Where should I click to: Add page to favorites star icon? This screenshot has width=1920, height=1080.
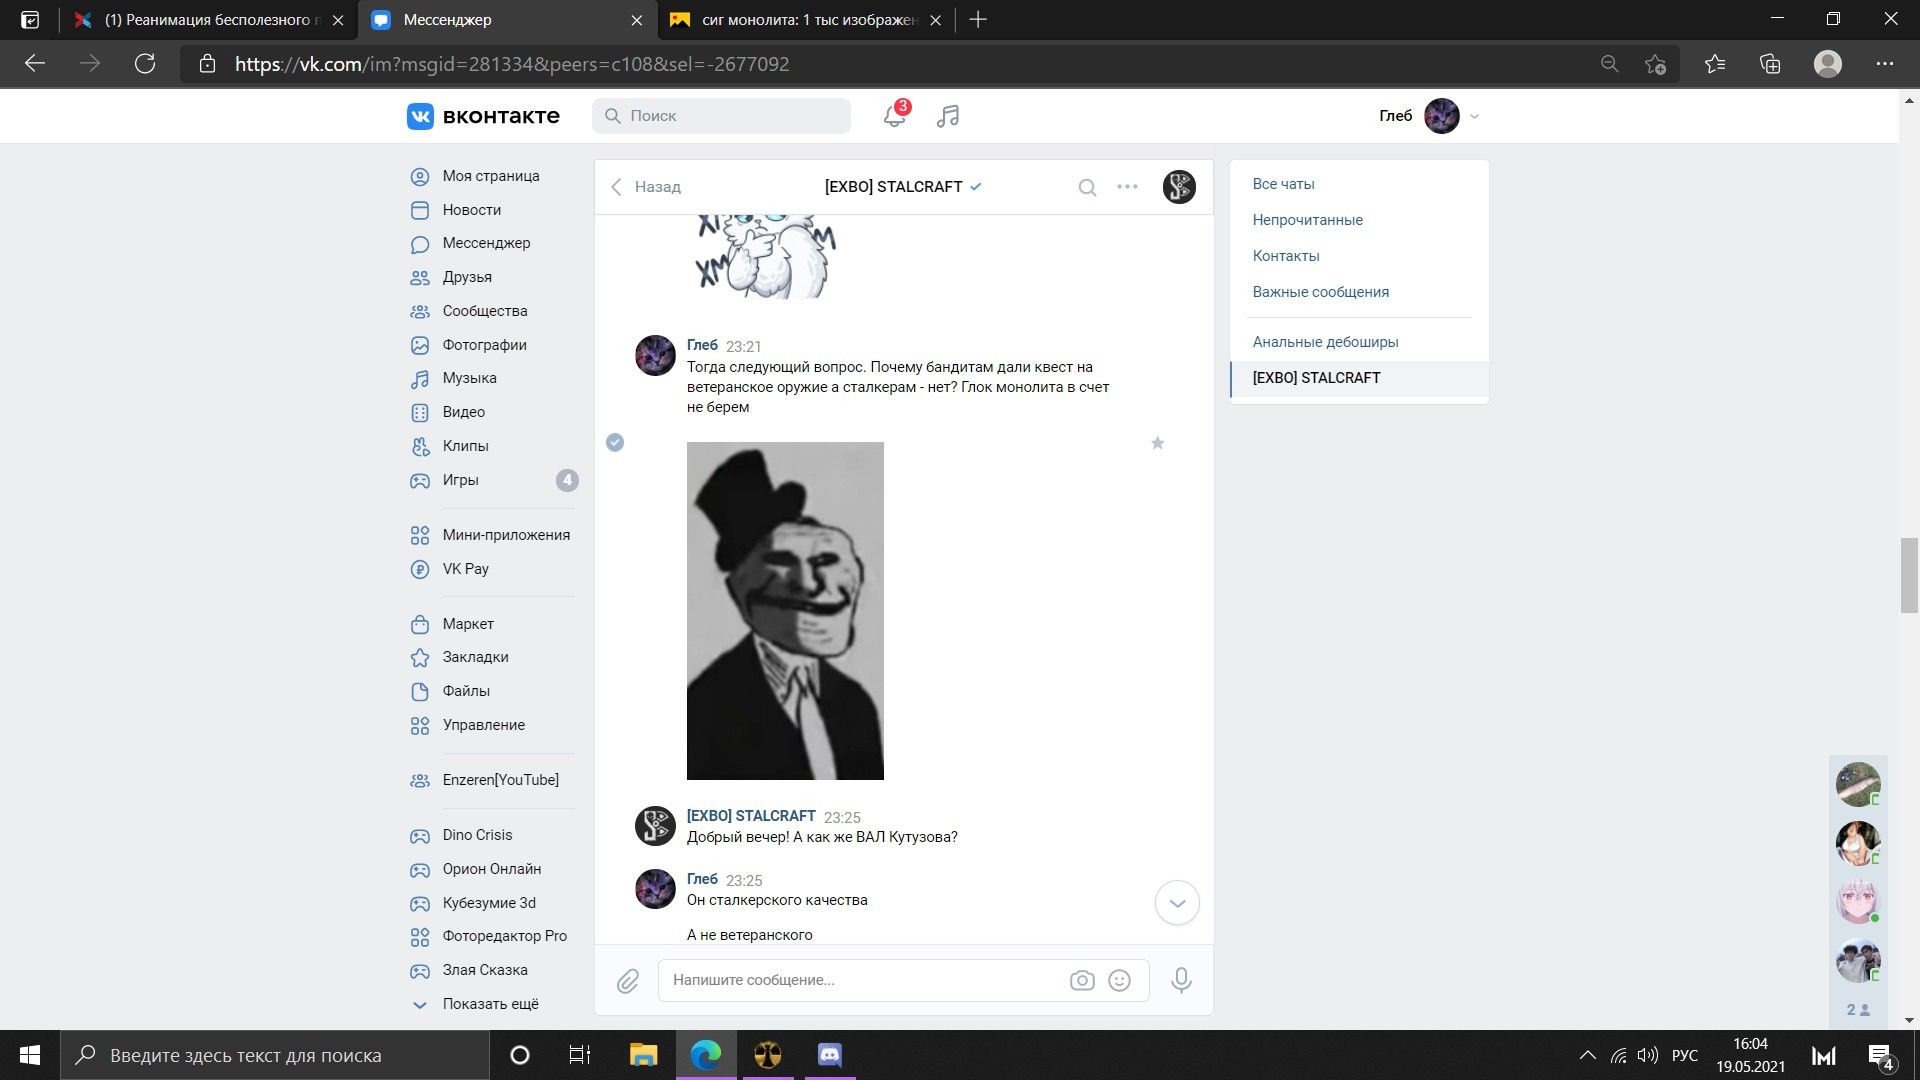click(1655, 64)
